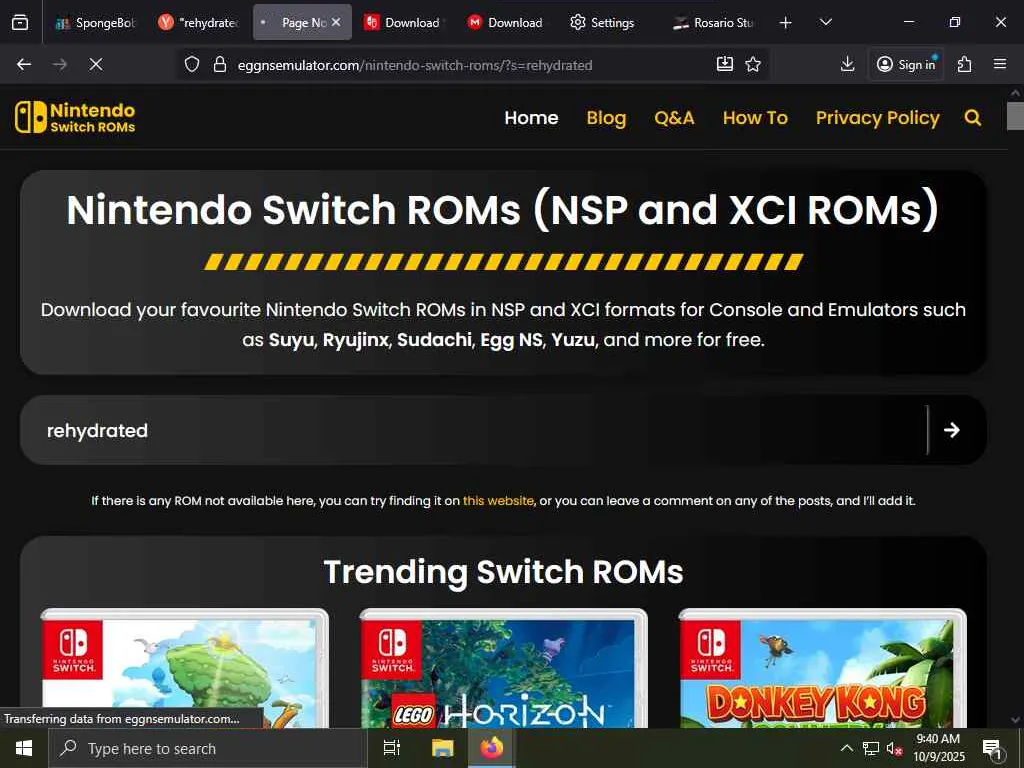1024x768 pixels.
Task: Click the page vertical scrollbar thumb
Action: pos(1016,116)
